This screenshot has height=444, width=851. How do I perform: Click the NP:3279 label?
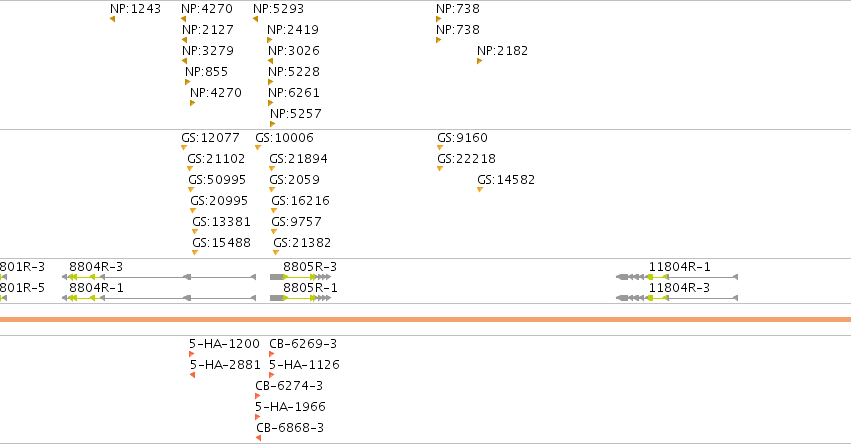(208, 50)
